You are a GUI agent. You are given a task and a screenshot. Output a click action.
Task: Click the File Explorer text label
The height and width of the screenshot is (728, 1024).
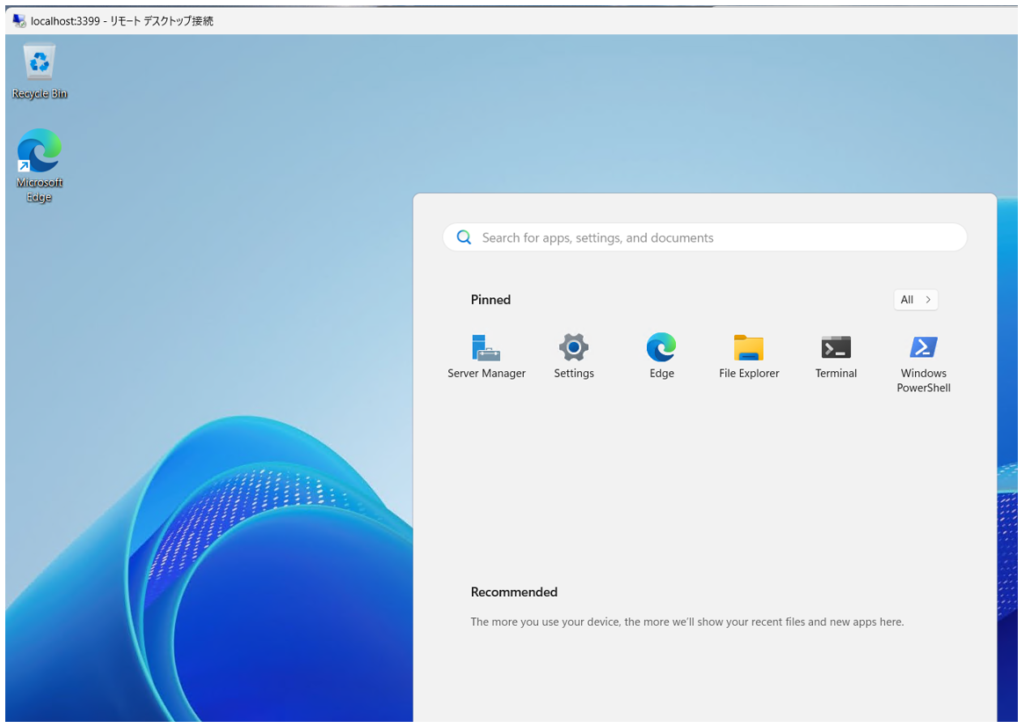pos(748,374)
